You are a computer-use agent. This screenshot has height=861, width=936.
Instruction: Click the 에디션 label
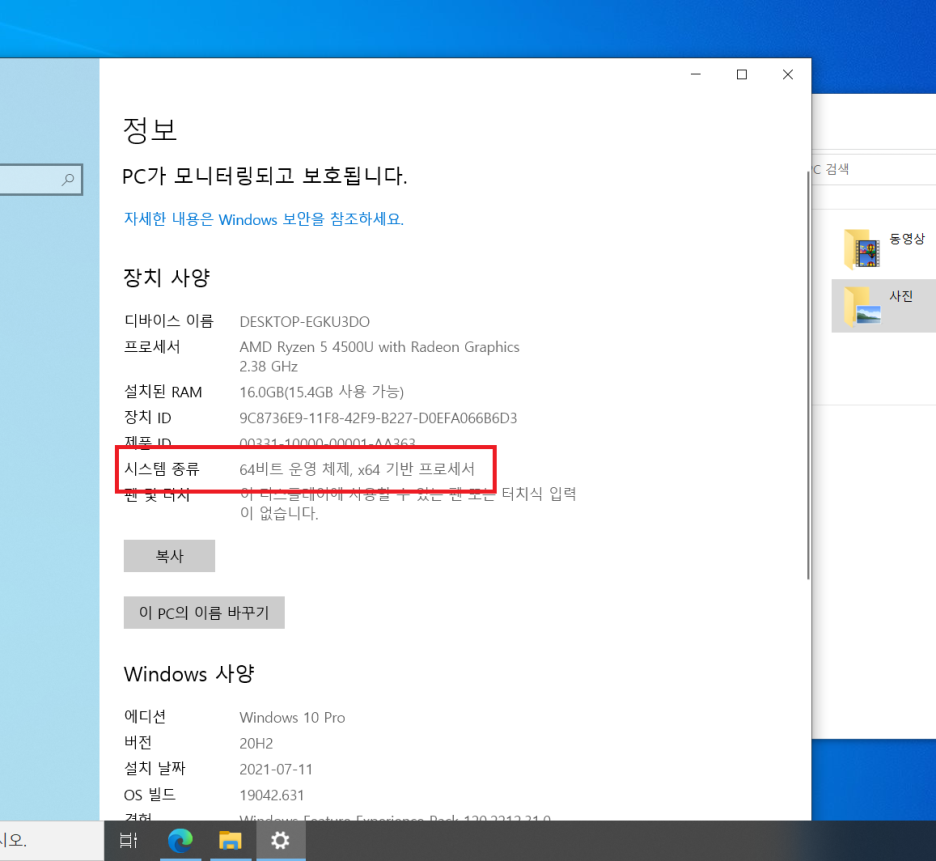tap(145, 717)
